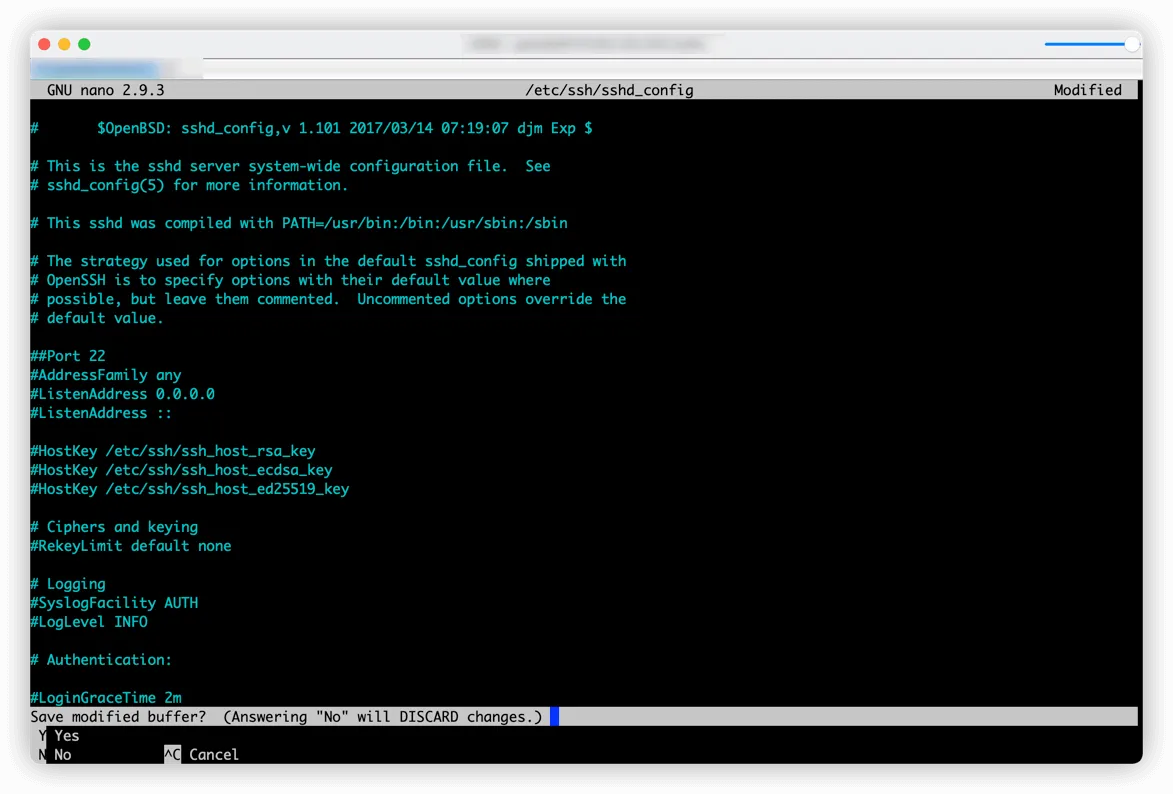Minimize window using the yellow button

[x=64, y=44]
